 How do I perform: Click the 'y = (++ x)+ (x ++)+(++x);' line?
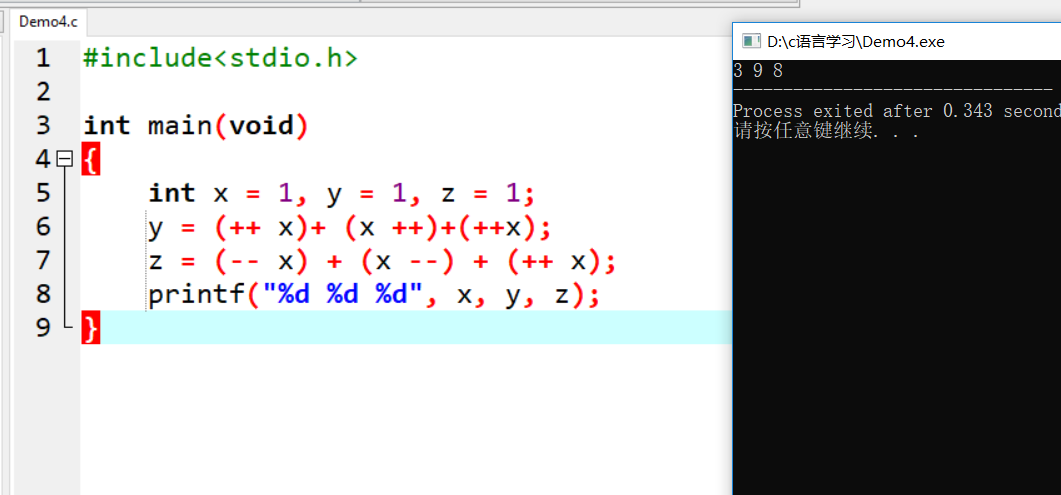coord(351,228)
